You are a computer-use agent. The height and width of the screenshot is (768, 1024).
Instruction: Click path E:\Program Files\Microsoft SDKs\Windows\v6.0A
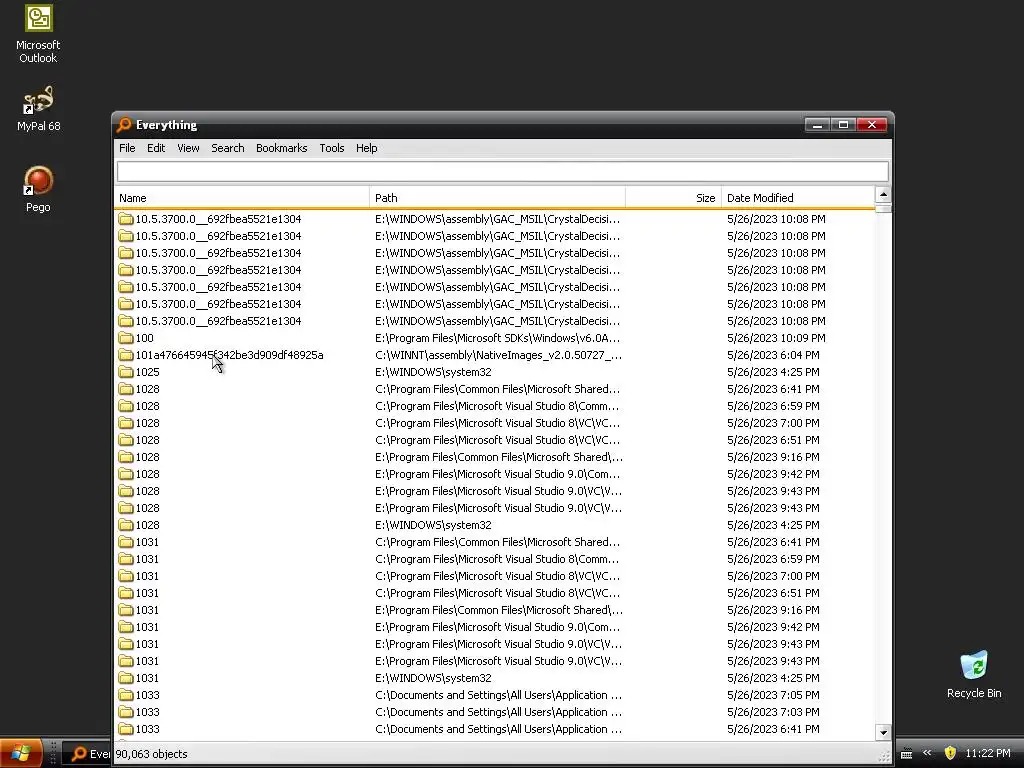coord(497,338)
